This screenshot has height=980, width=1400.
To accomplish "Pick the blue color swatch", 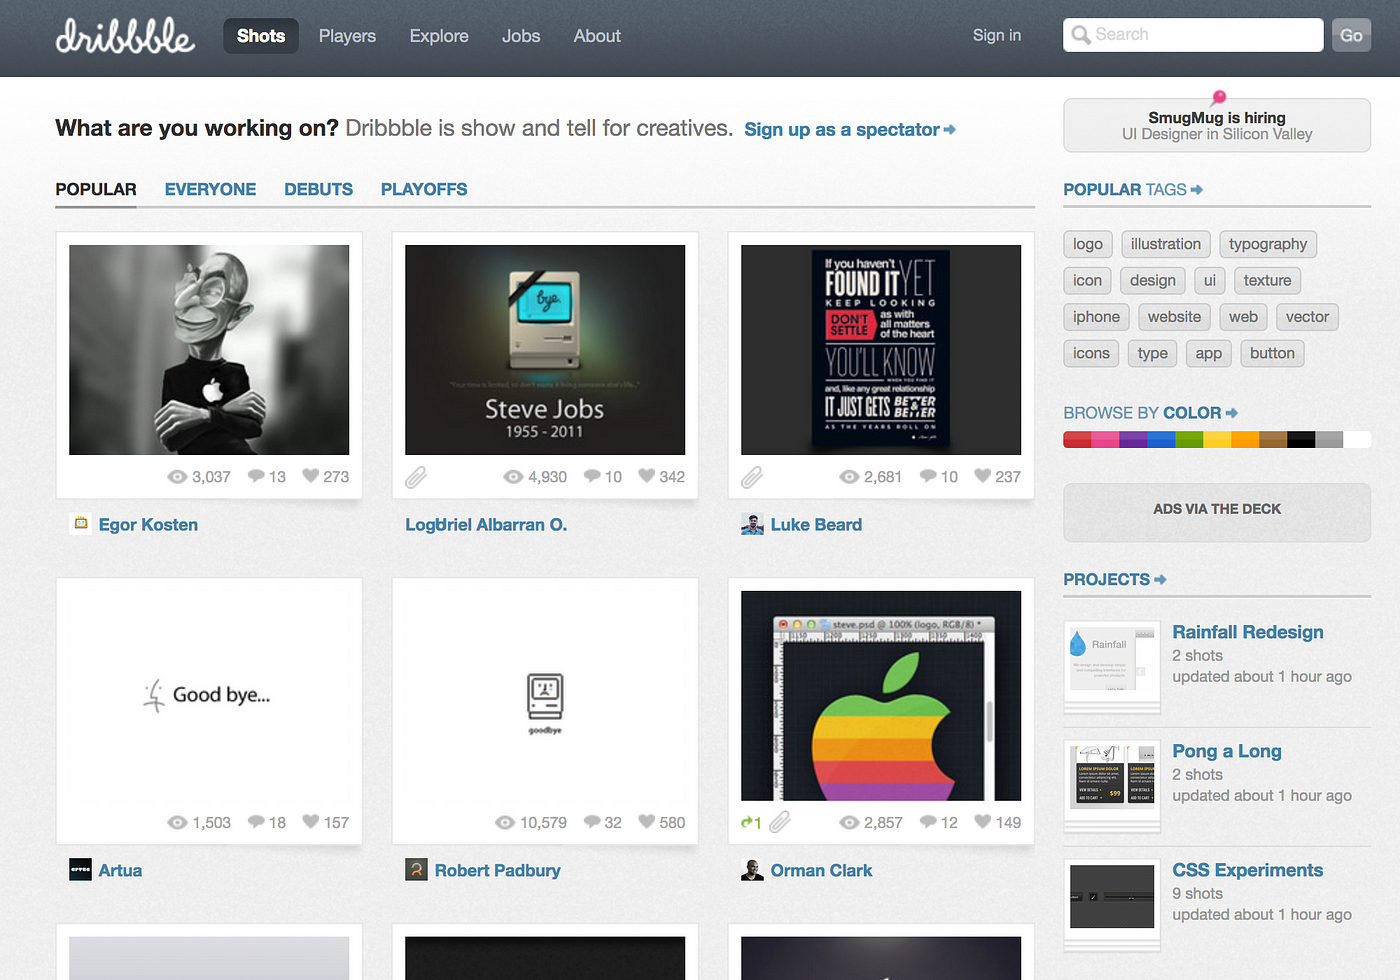I will 1161,439.
